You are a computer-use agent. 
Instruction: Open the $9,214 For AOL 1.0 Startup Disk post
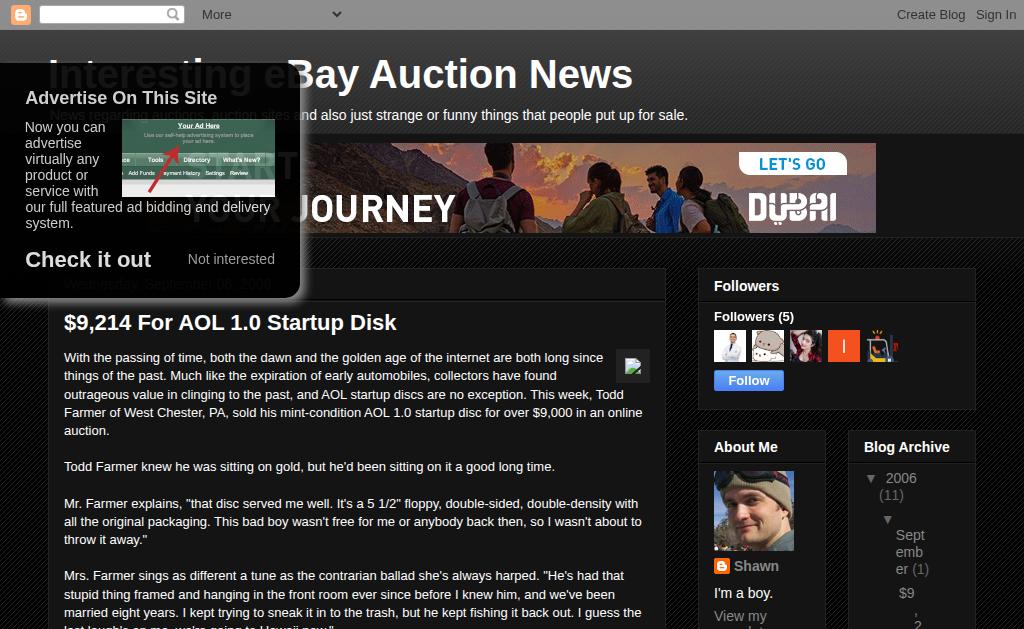click(x=230, y=323)
